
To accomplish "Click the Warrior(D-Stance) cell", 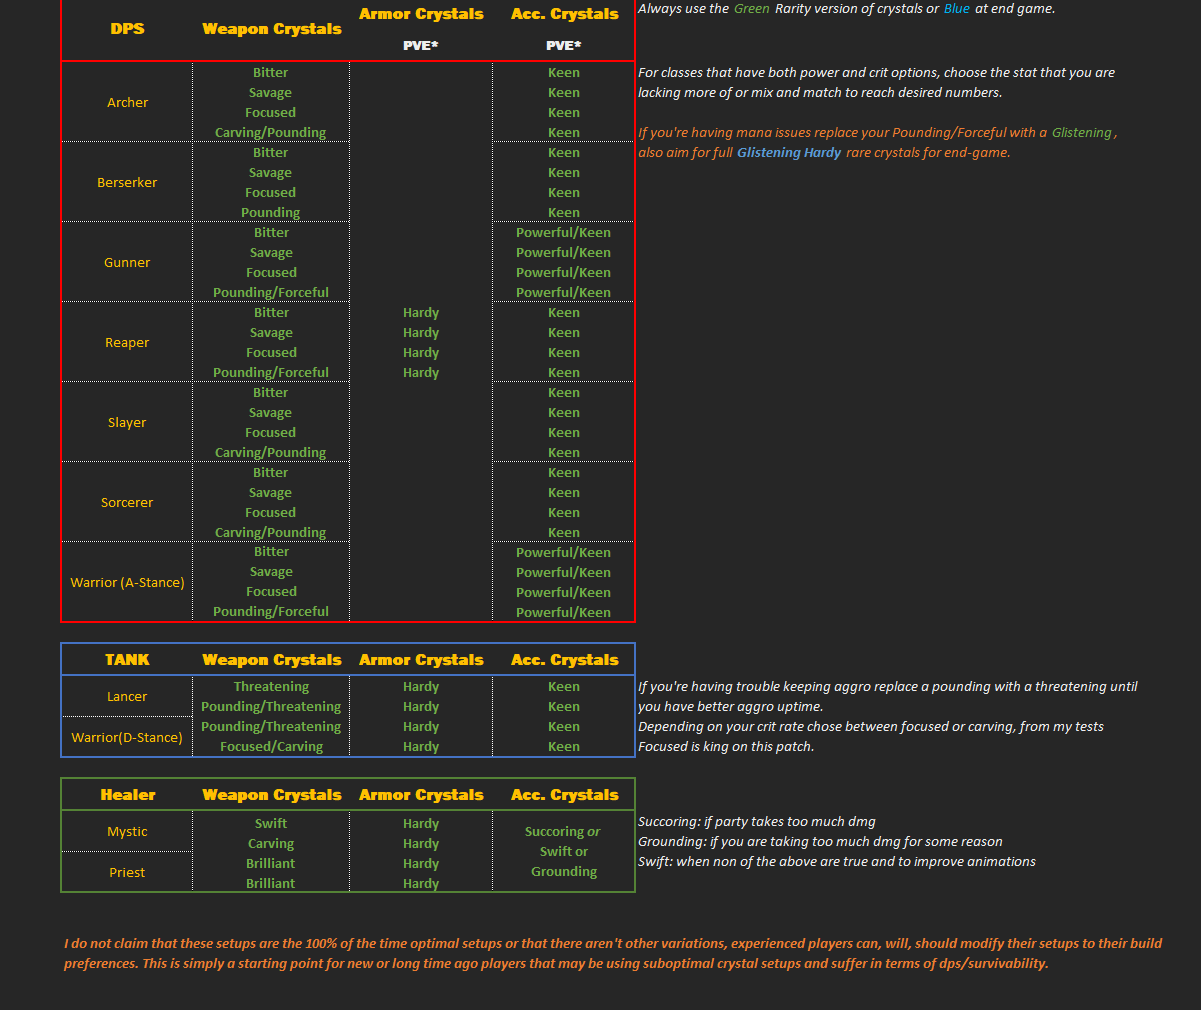I will 127,737.
